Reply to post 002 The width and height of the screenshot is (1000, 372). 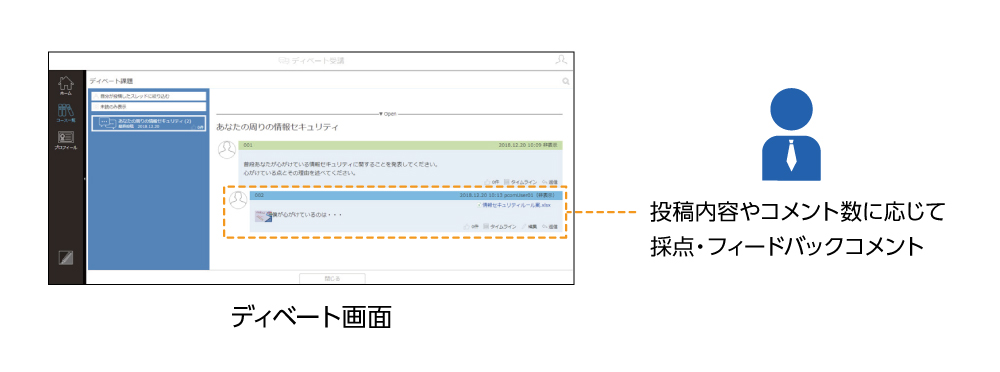pos(550,227)
